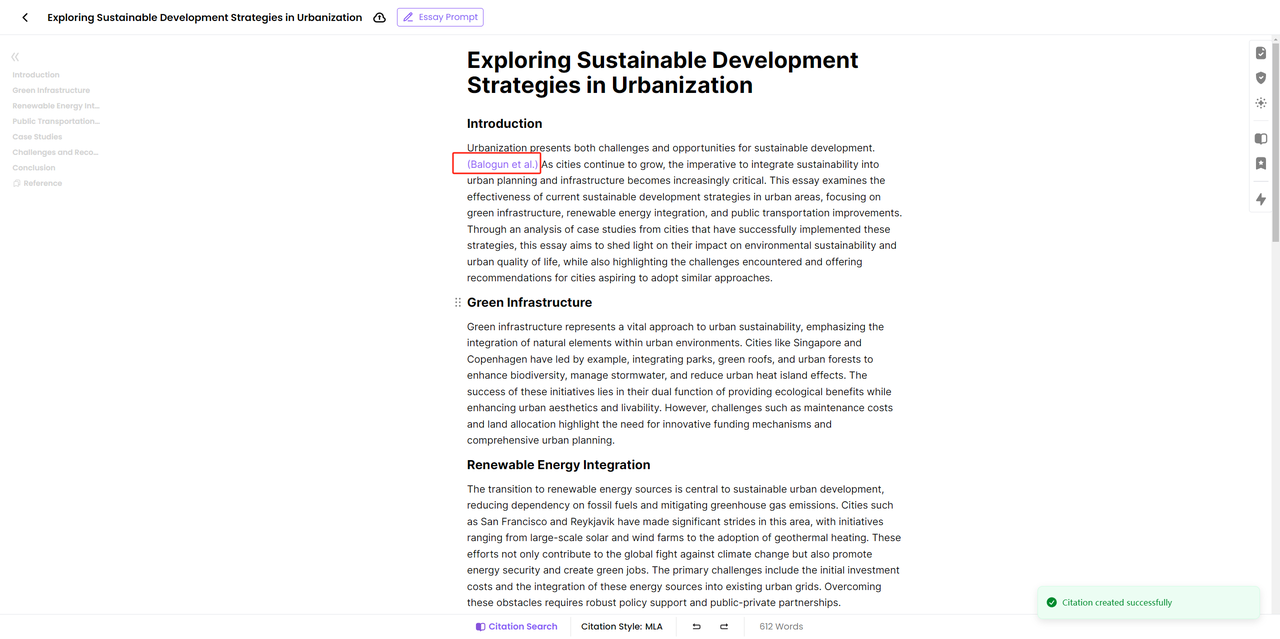This screenshot has height=639, width=1280.
Task: Open the Balogun et al. citation link
Action: click(x=503, y=164)
